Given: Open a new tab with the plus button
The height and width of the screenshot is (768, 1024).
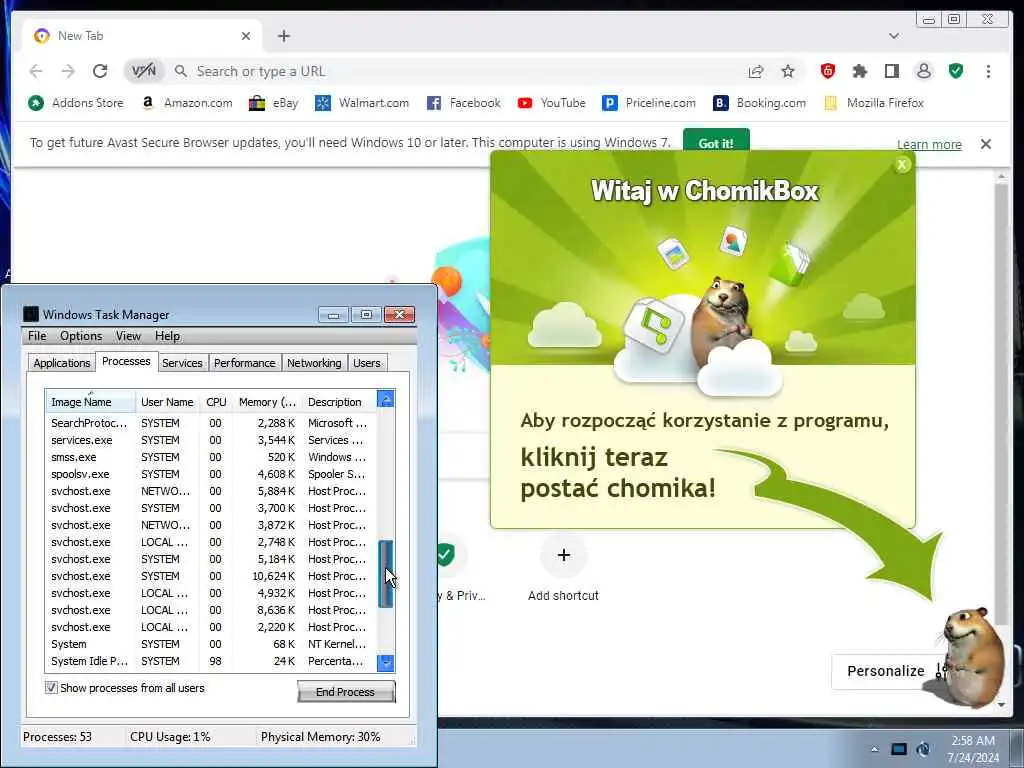Looking at the screenshot, I should (283, 36).
